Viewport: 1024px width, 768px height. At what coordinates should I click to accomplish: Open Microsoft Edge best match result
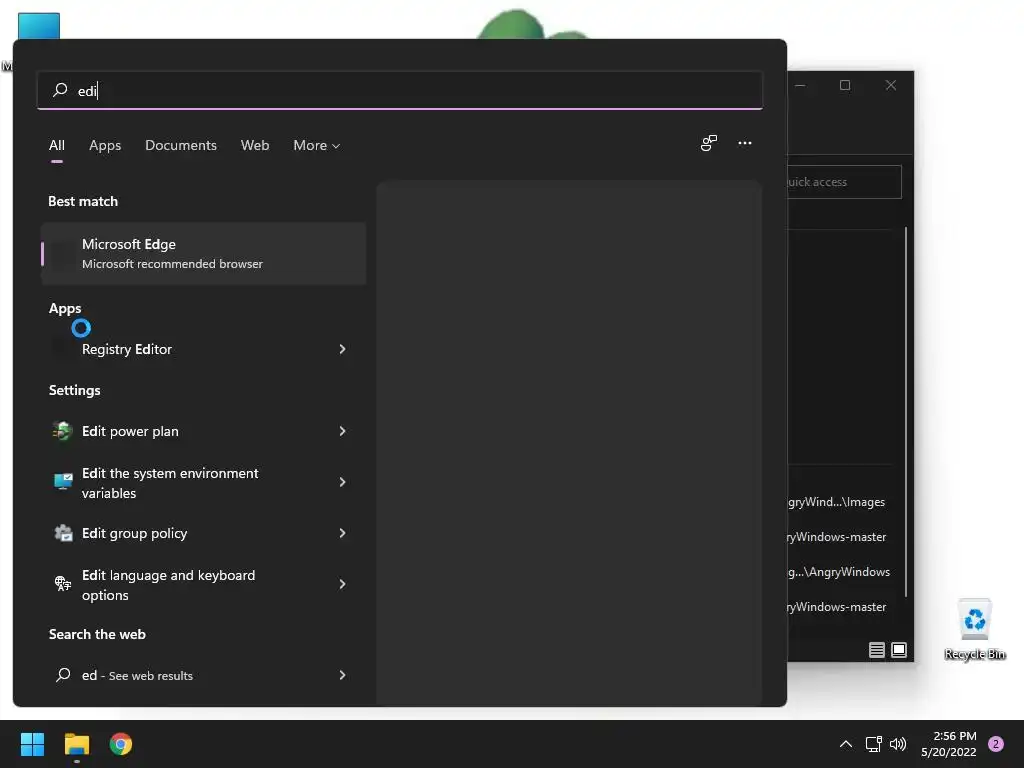point(203,253)
